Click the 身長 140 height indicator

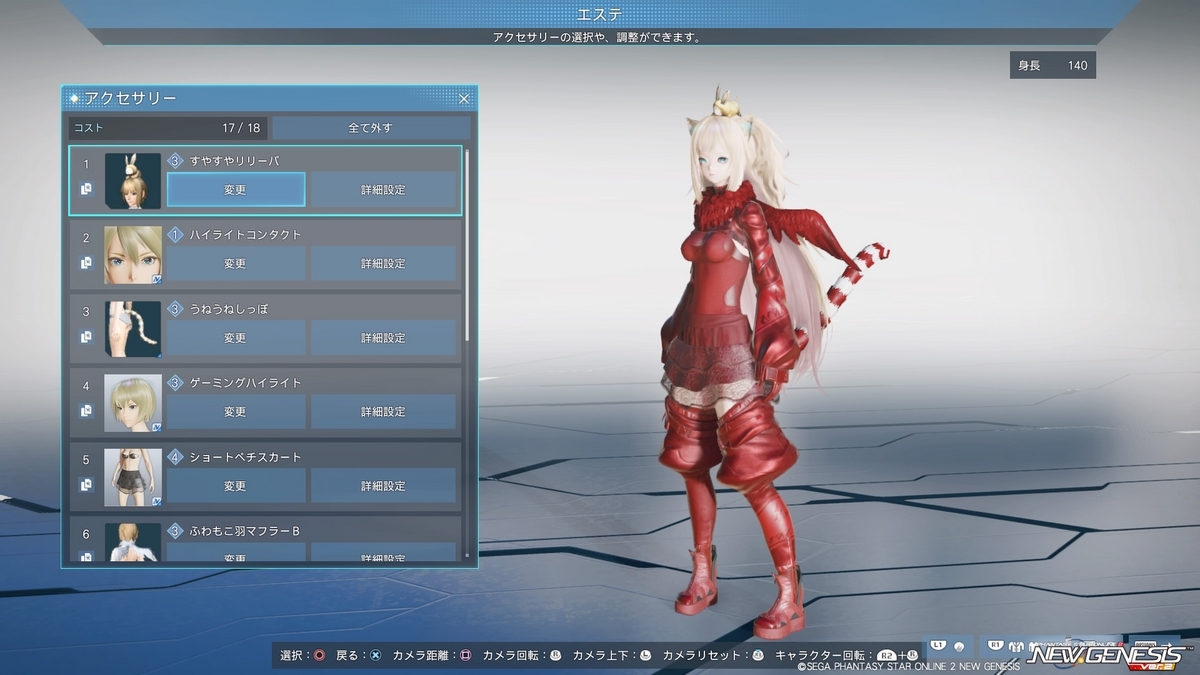point(1053,65)
